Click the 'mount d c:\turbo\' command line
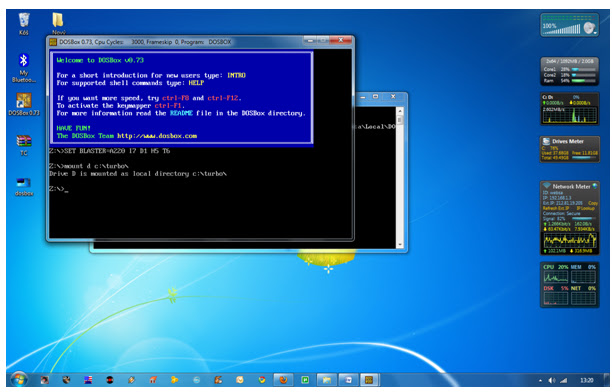612x392 pixels. tap(89, 166)
